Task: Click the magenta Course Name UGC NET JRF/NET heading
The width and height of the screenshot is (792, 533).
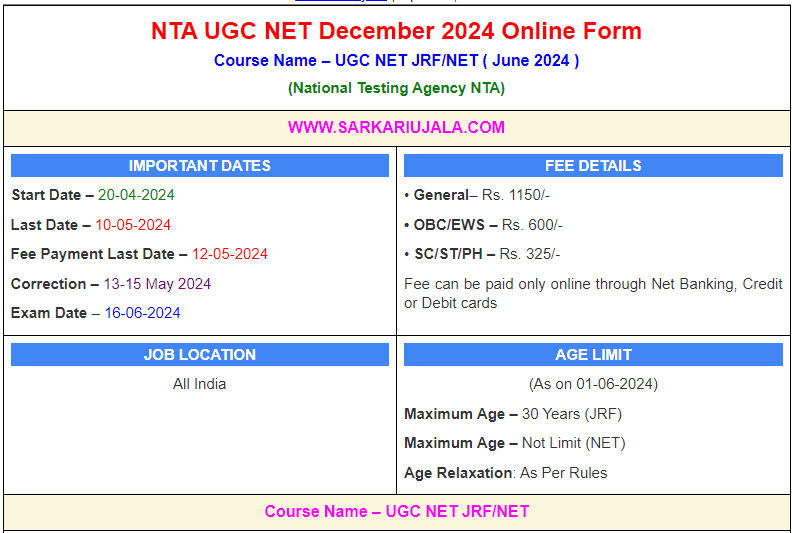Action: pos(396,512)
